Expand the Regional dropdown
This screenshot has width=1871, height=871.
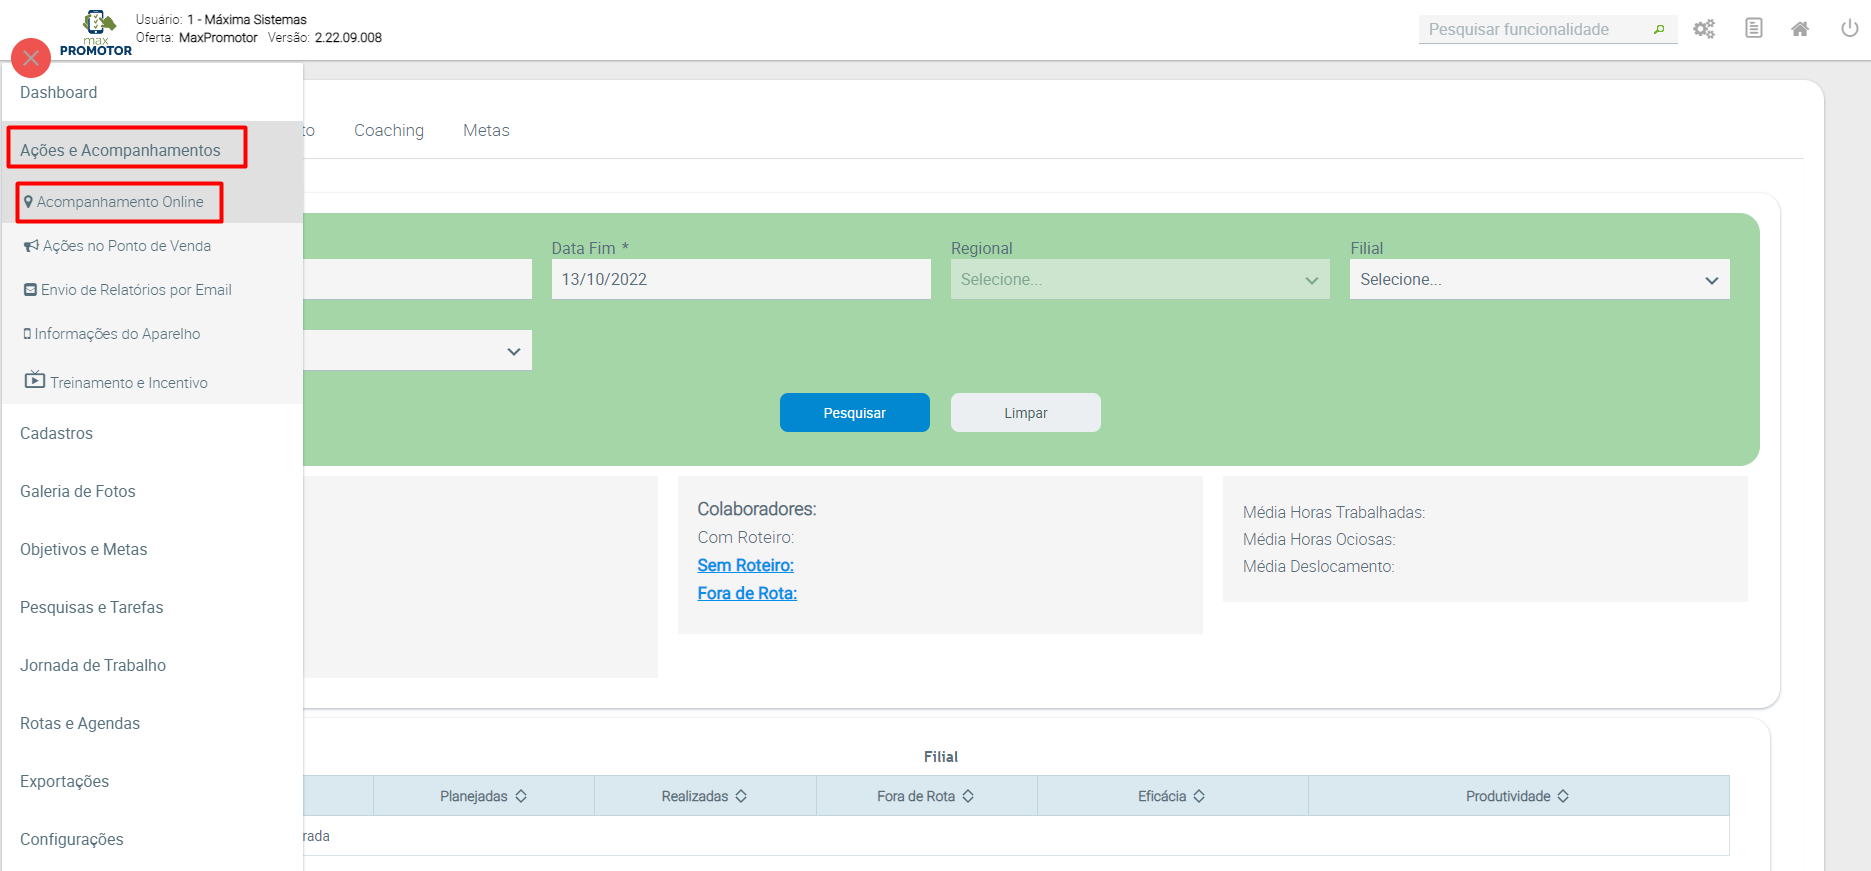1139,279
